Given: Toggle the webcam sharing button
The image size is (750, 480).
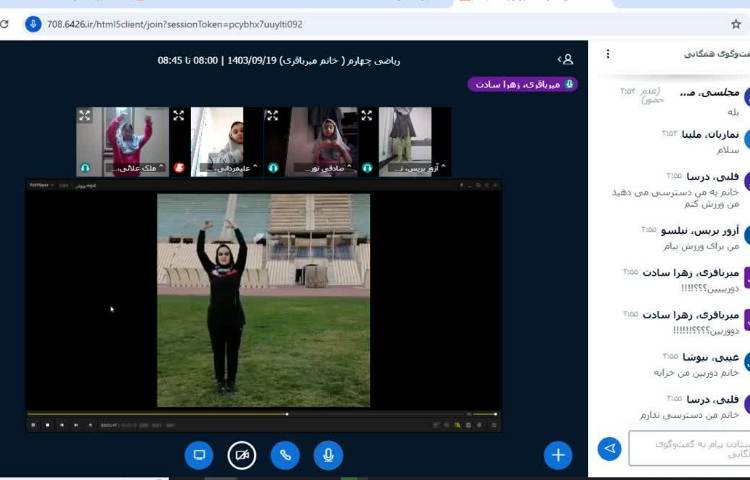Looking at the screenshot, I should 242,455.
